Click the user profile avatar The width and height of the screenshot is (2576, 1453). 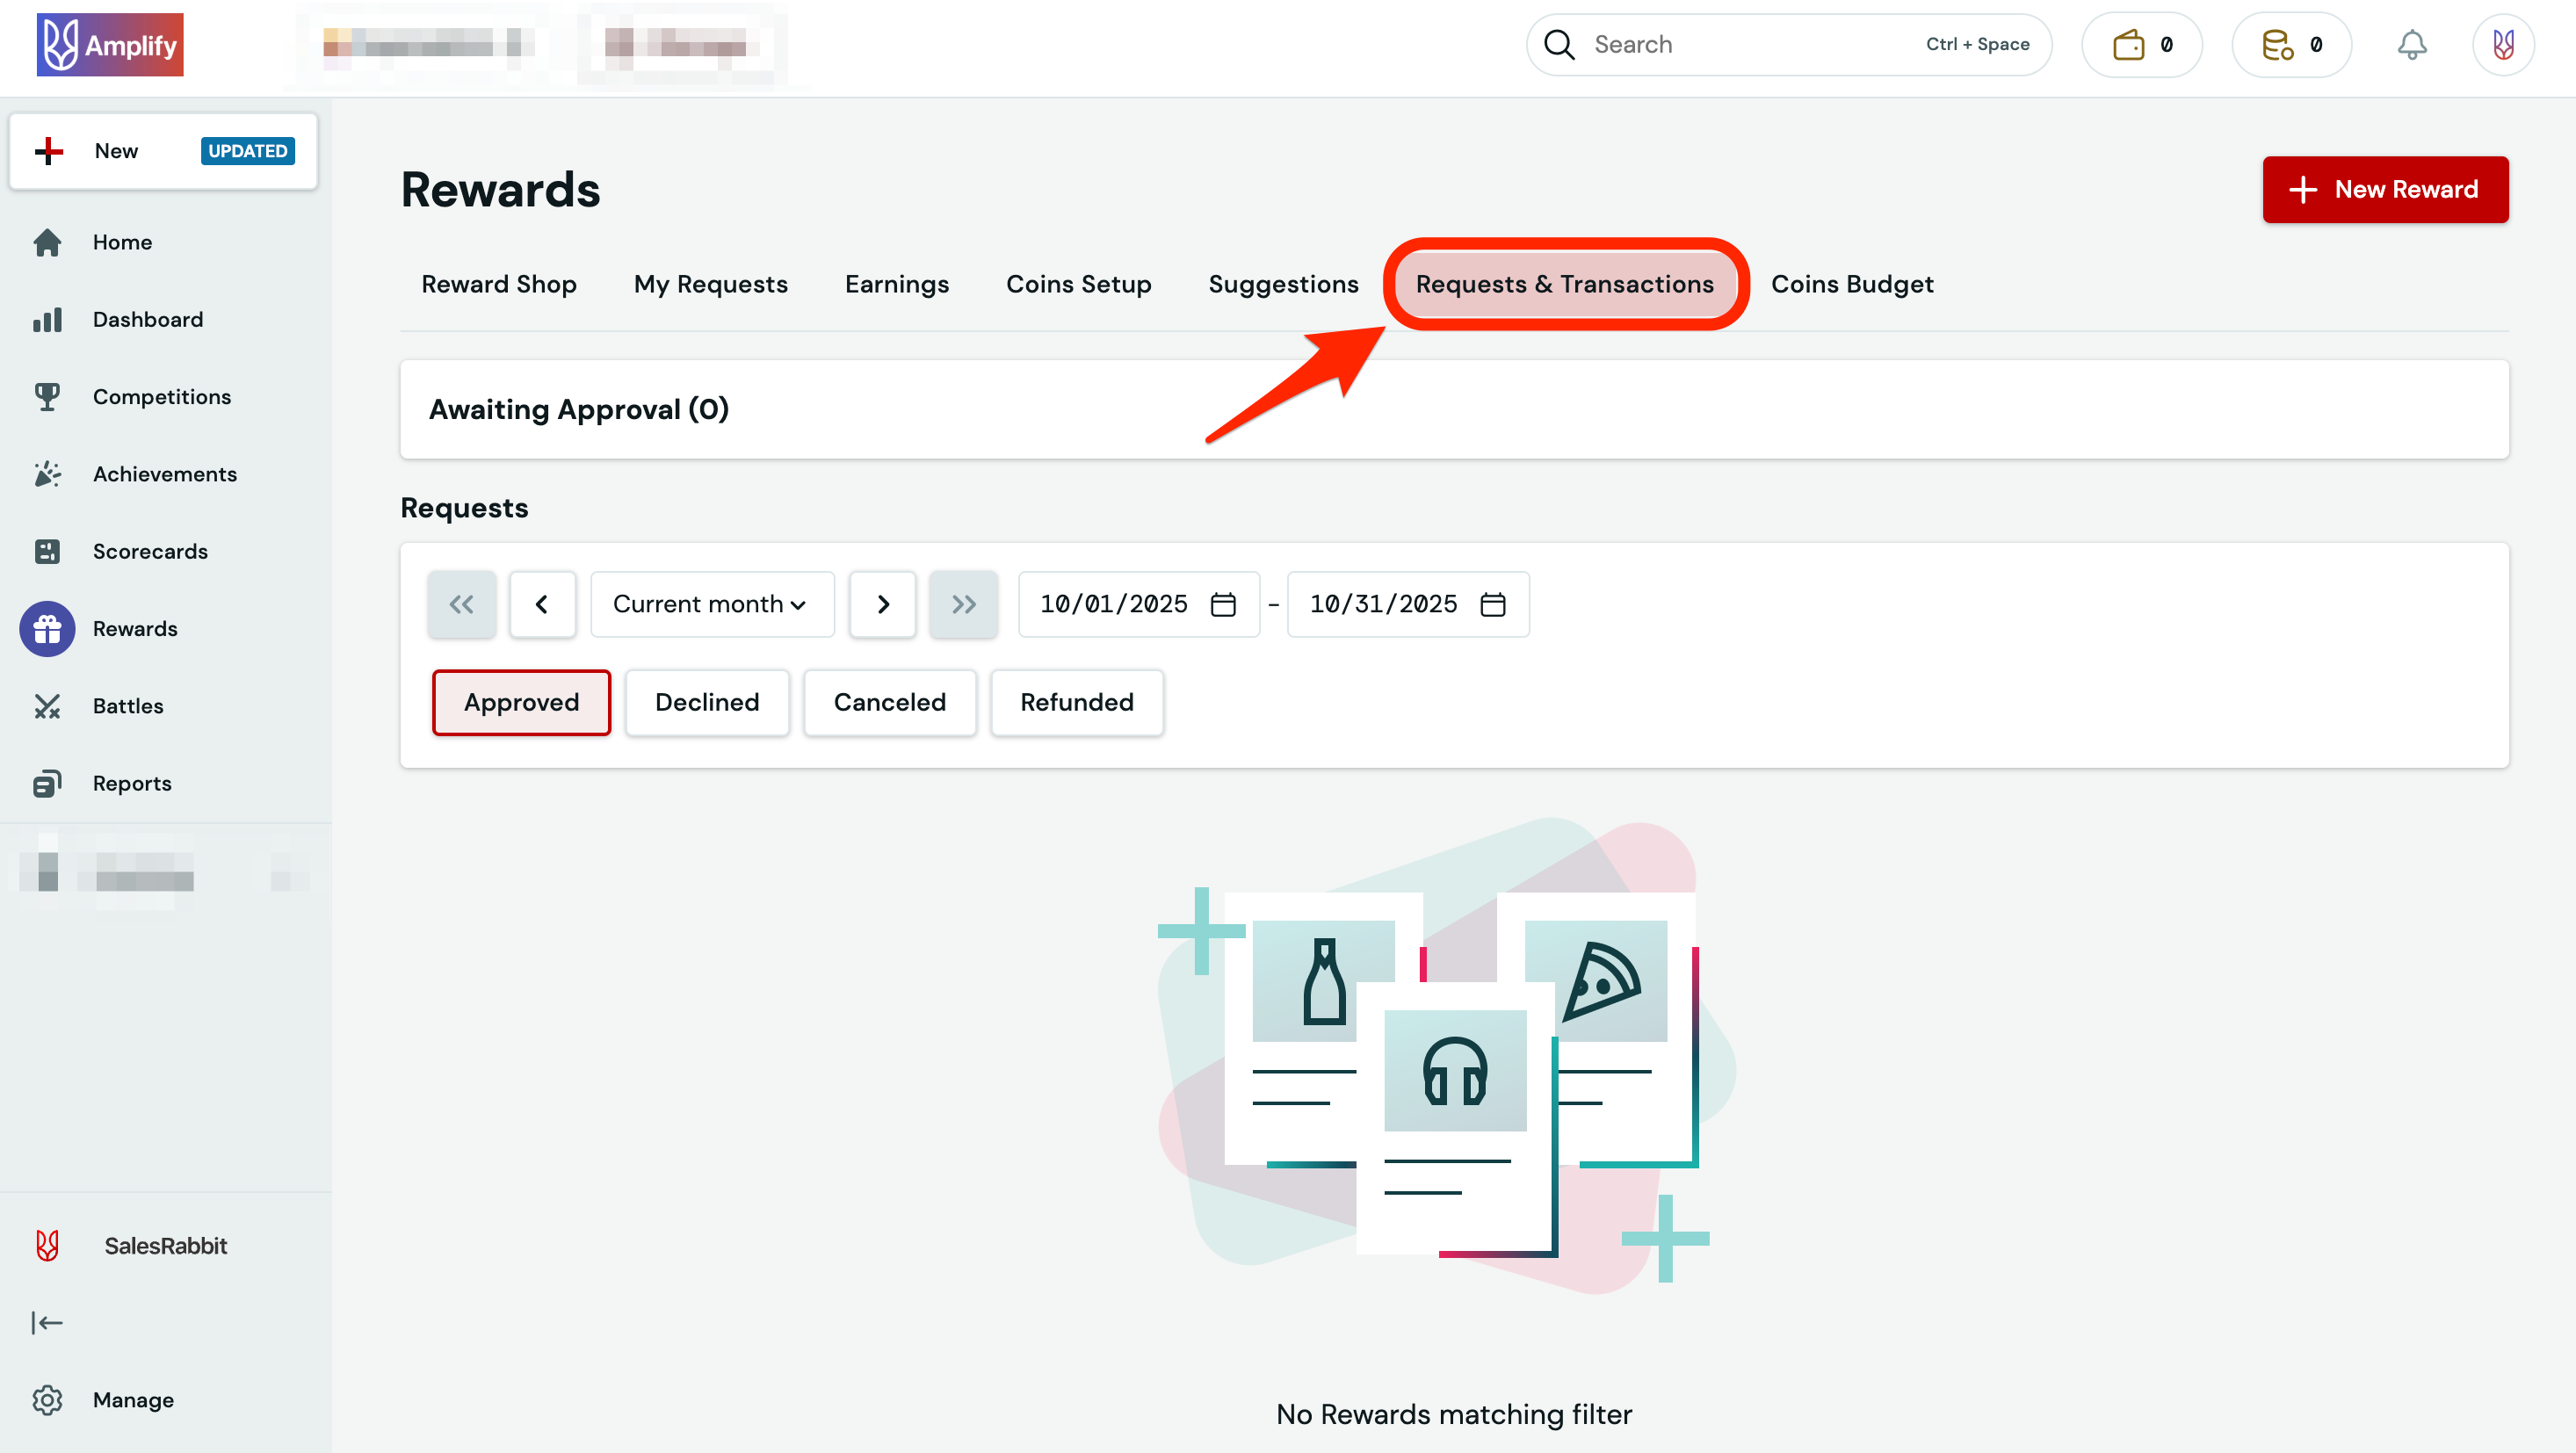(2503, 45)
